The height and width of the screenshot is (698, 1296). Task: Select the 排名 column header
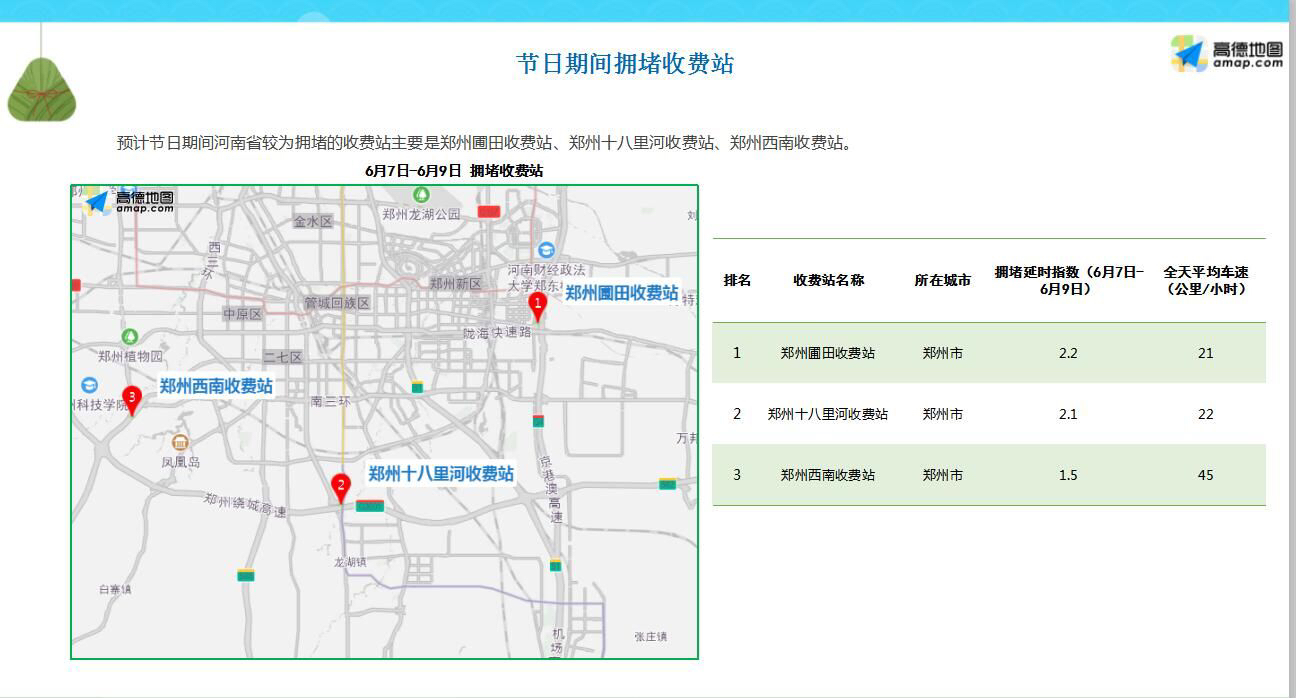click(737, 280)
